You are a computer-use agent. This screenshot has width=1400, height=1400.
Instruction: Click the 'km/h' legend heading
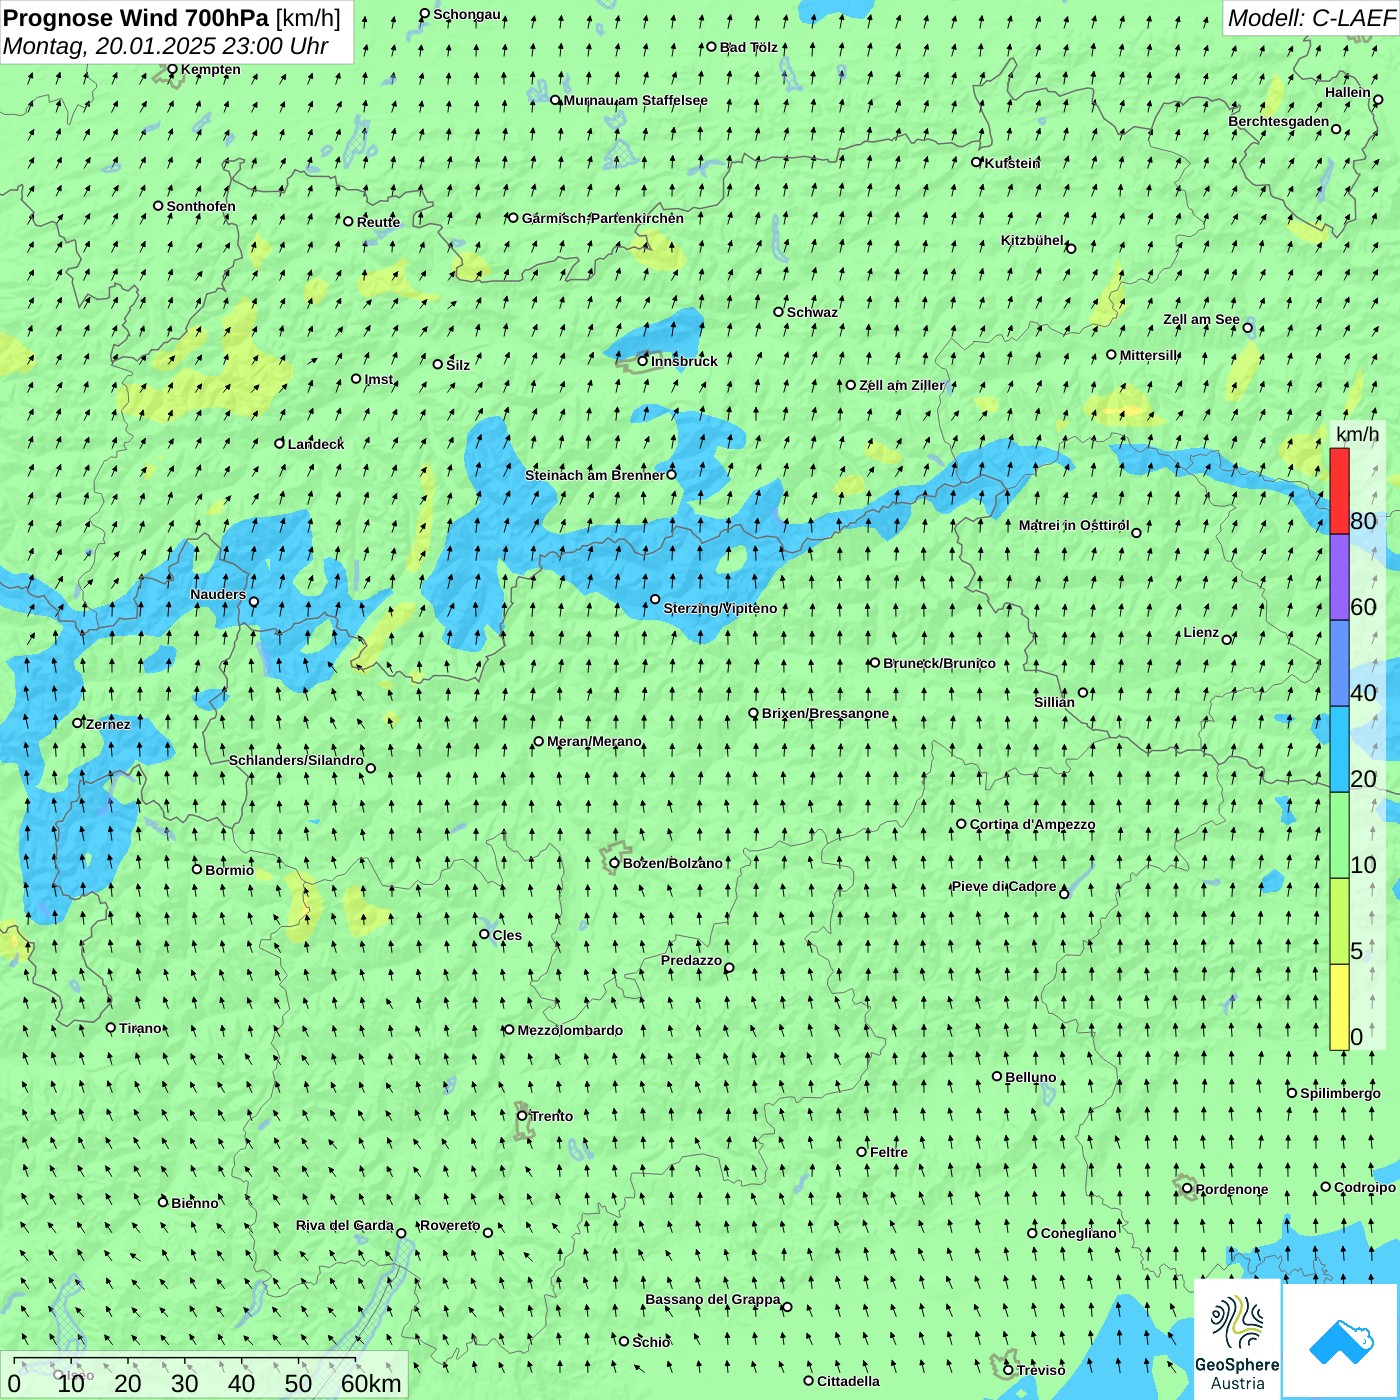pos(1357,434)
